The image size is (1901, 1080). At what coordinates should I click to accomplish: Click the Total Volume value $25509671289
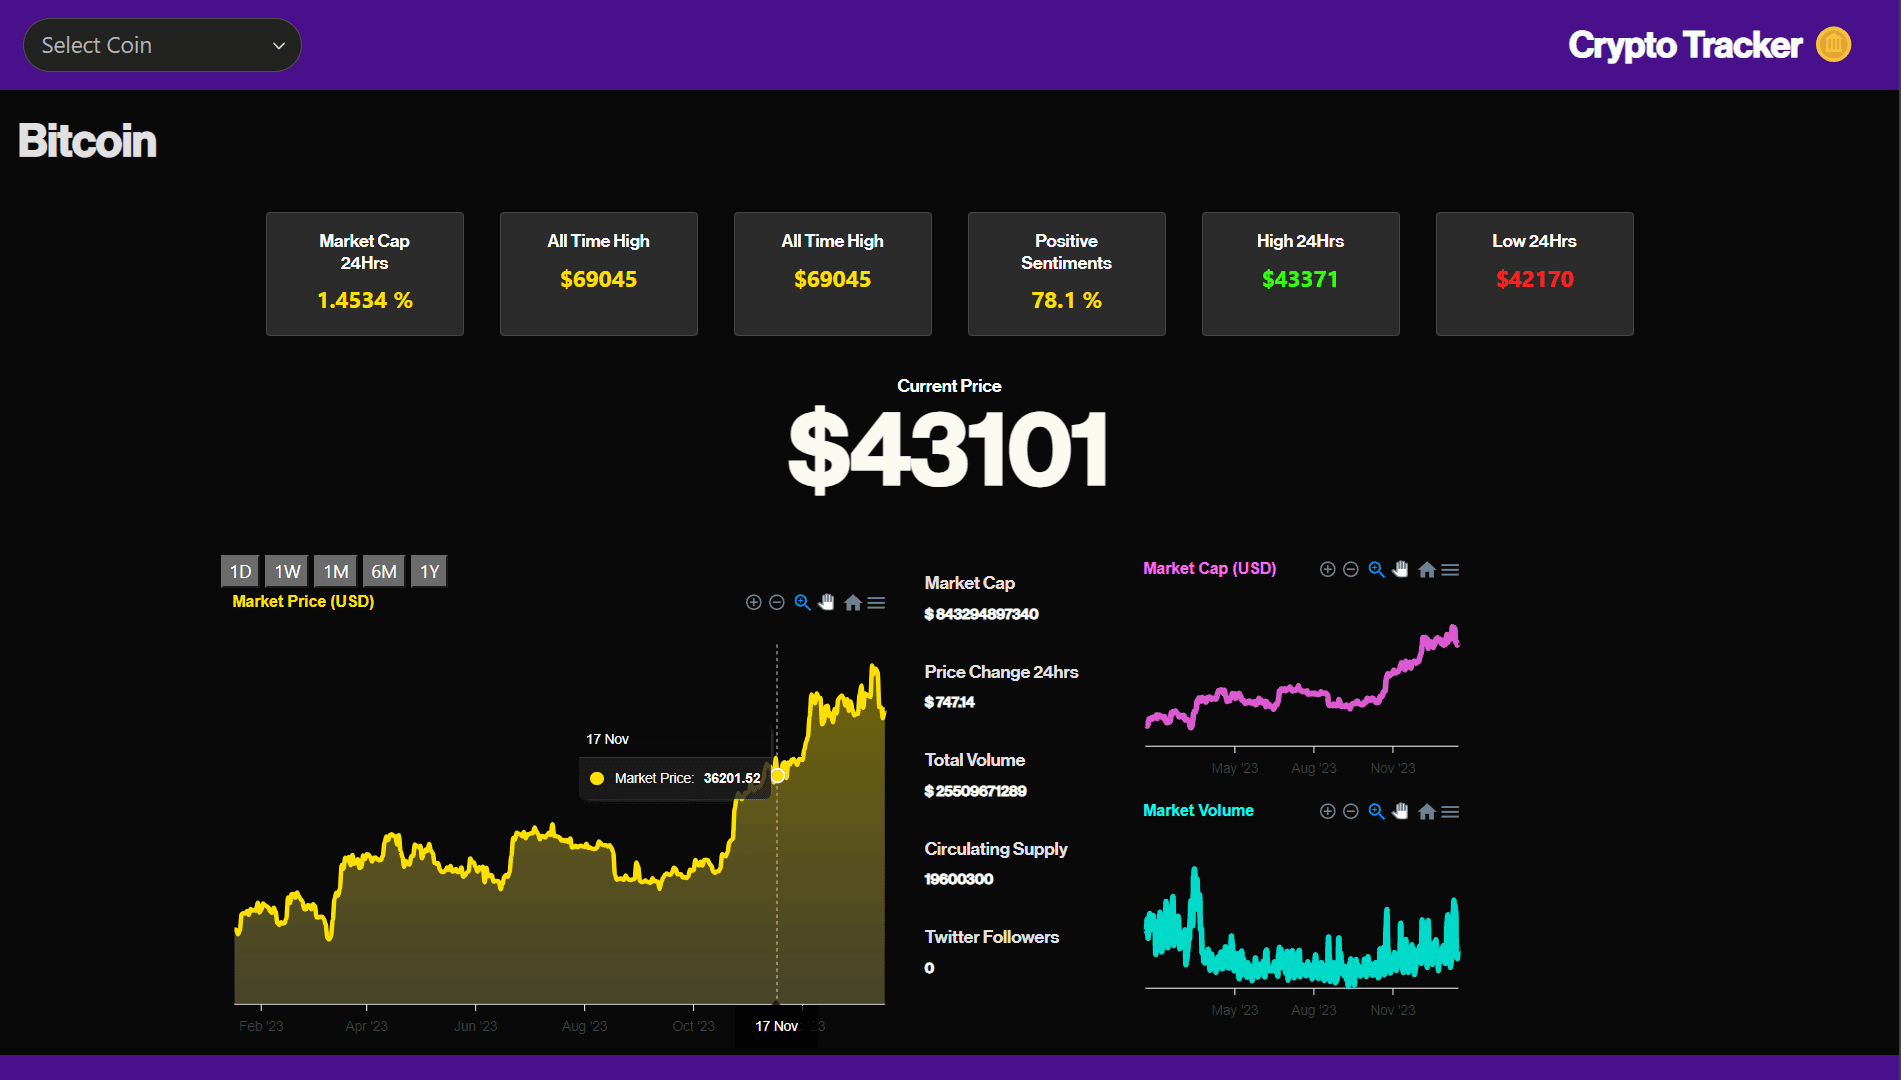click(x=975, y=791)
